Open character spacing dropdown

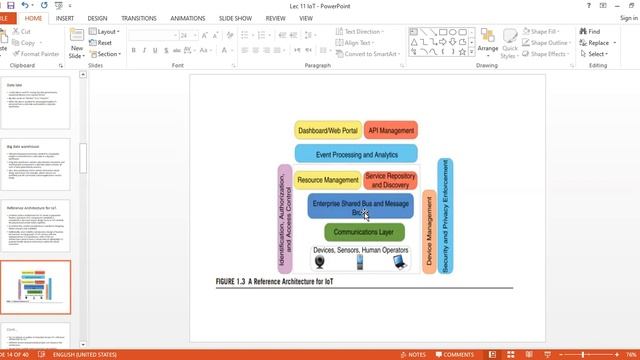pyautogui.click(x=189, y=50)
